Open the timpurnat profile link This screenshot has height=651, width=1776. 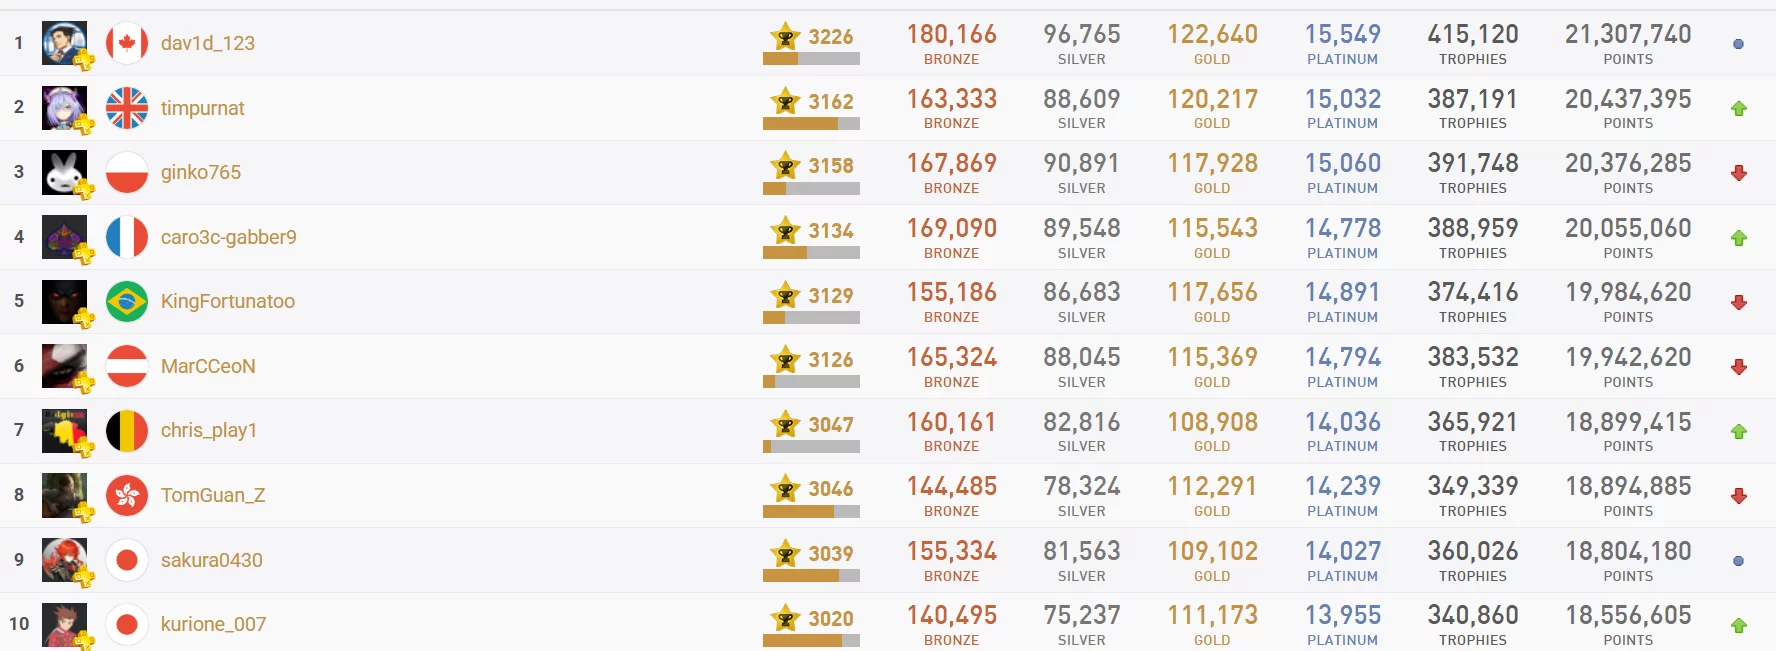203,108
